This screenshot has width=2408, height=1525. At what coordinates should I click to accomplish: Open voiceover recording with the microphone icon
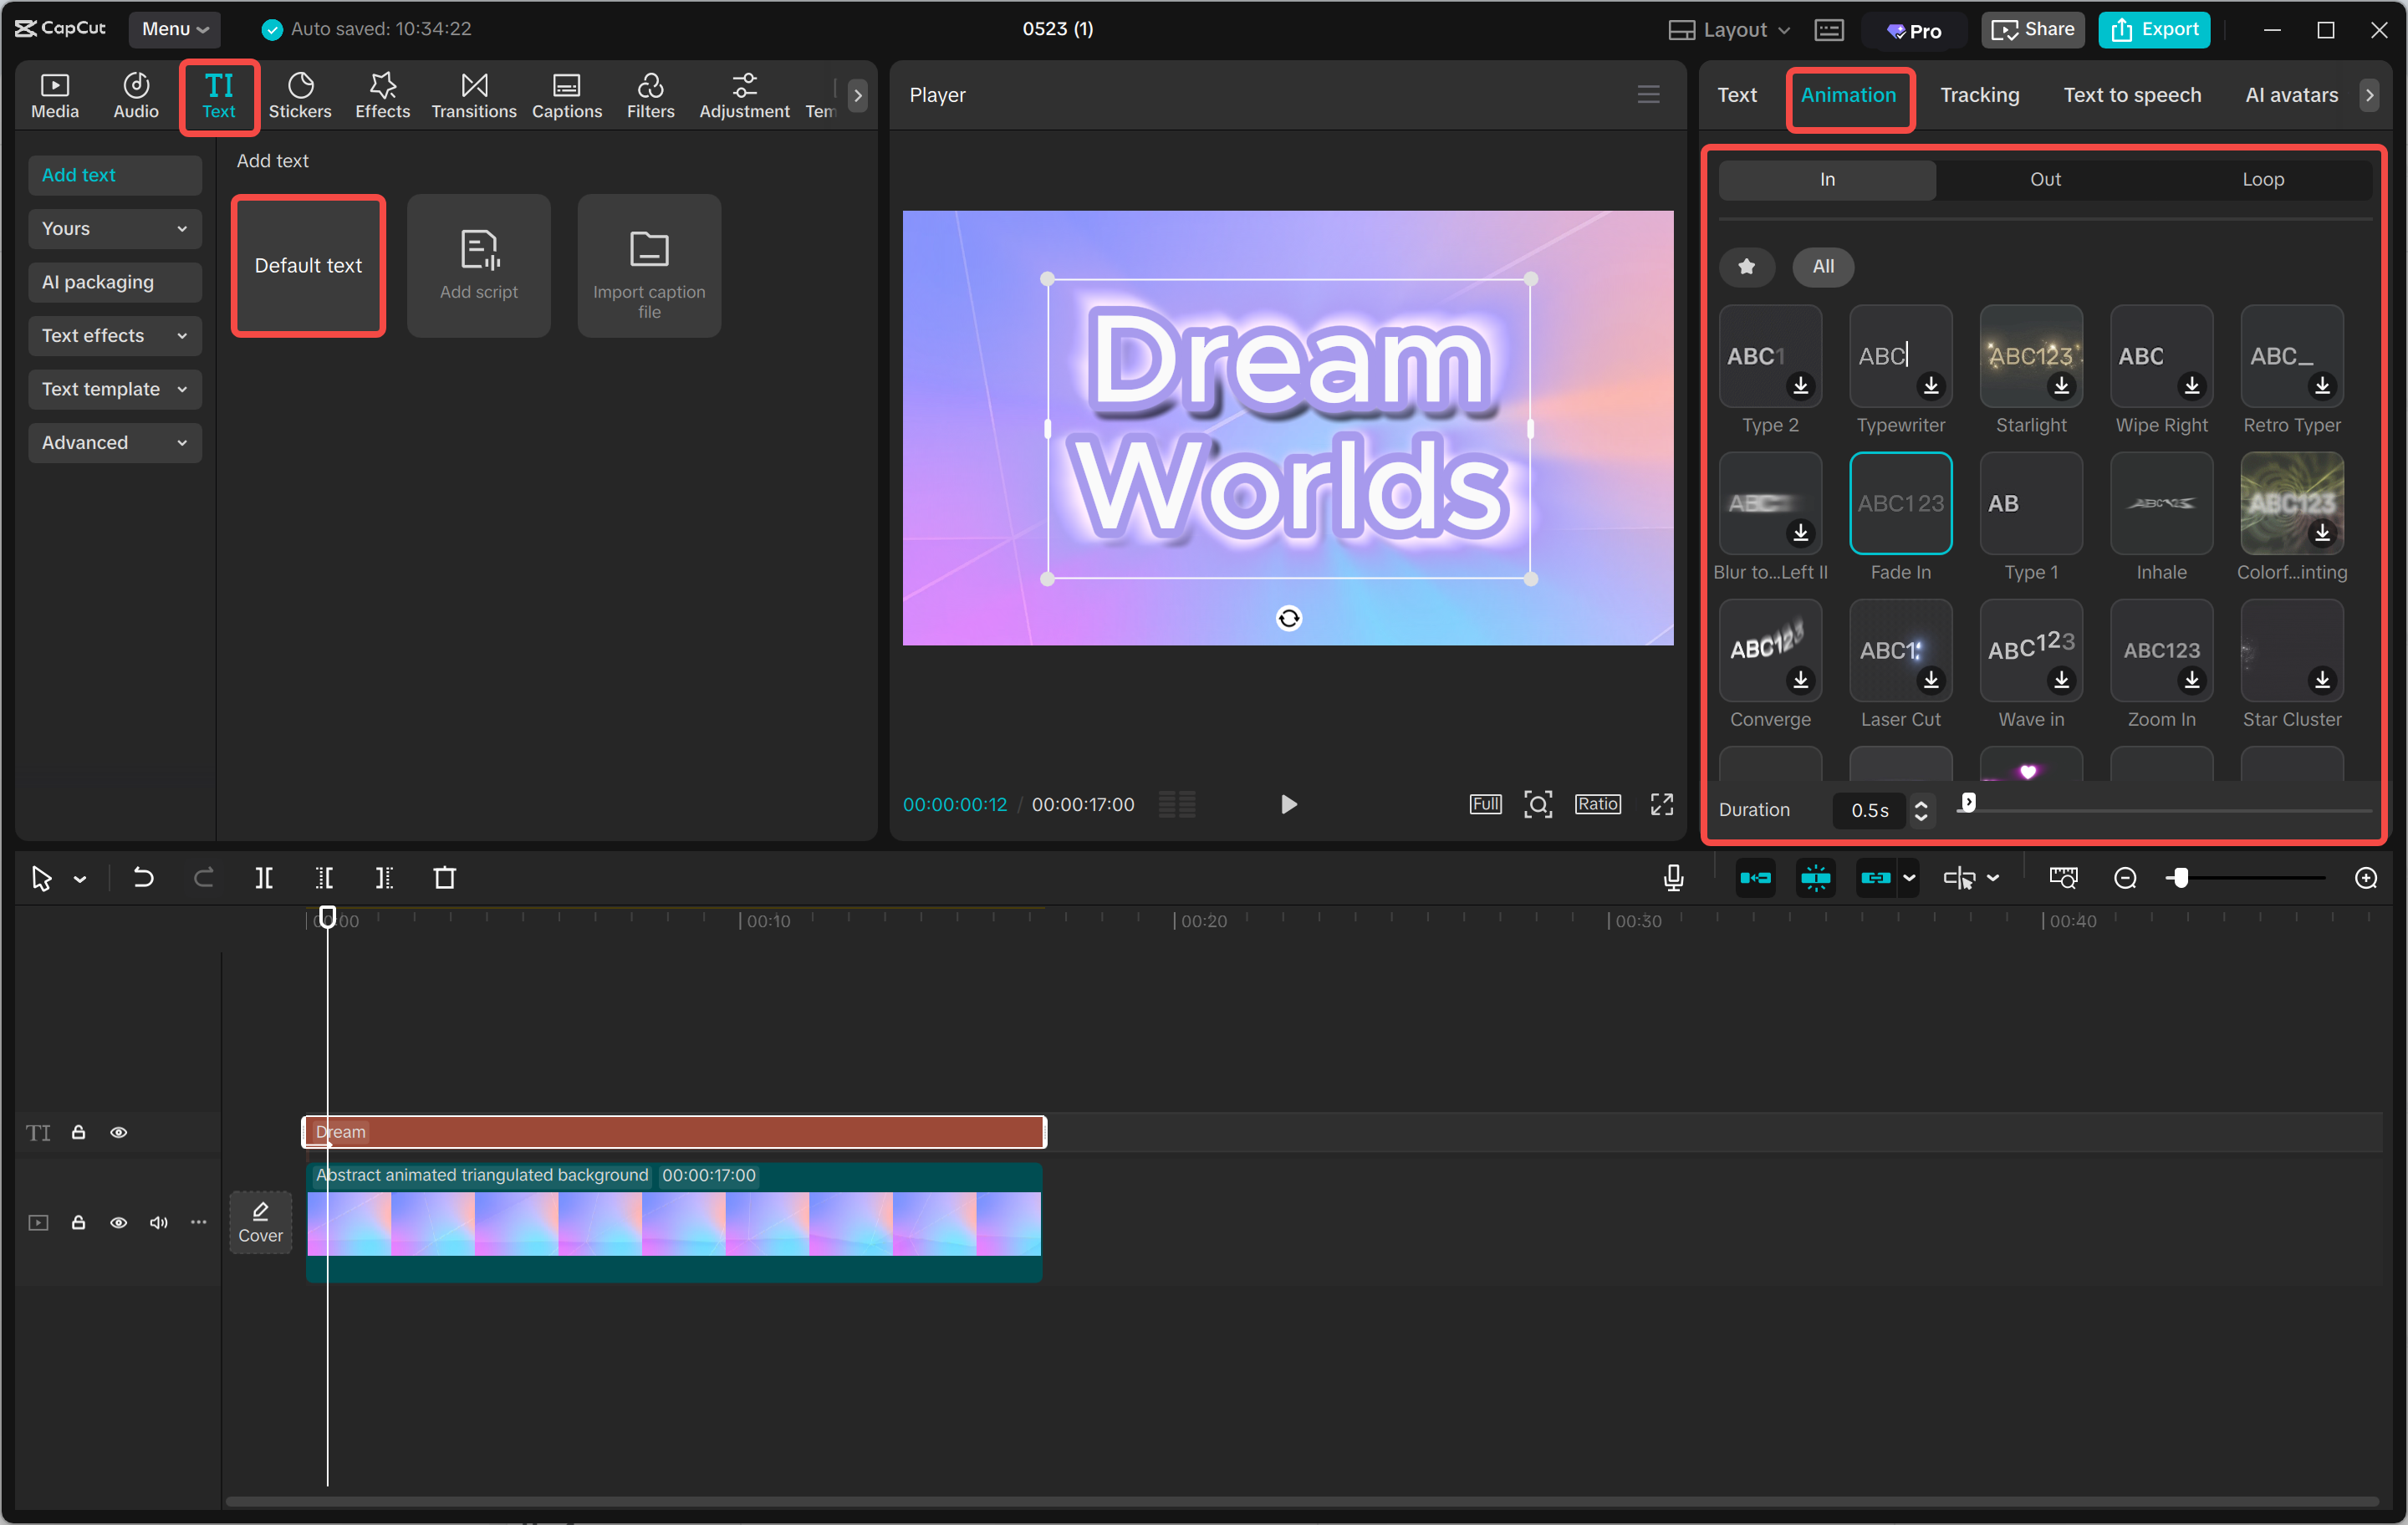(x=1672, y=877)
